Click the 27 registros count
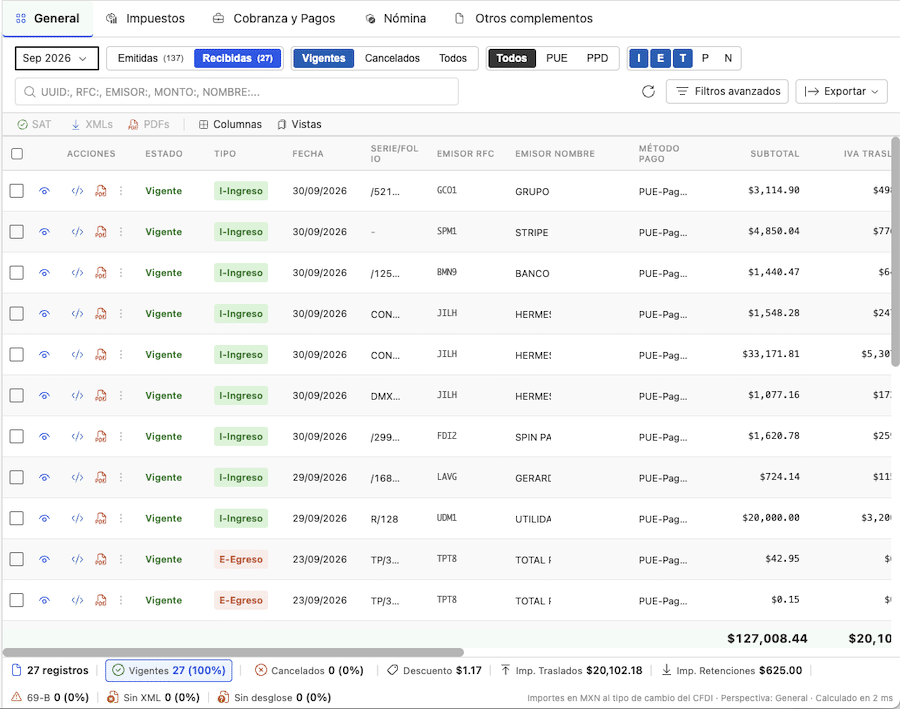 coord(50,671)
